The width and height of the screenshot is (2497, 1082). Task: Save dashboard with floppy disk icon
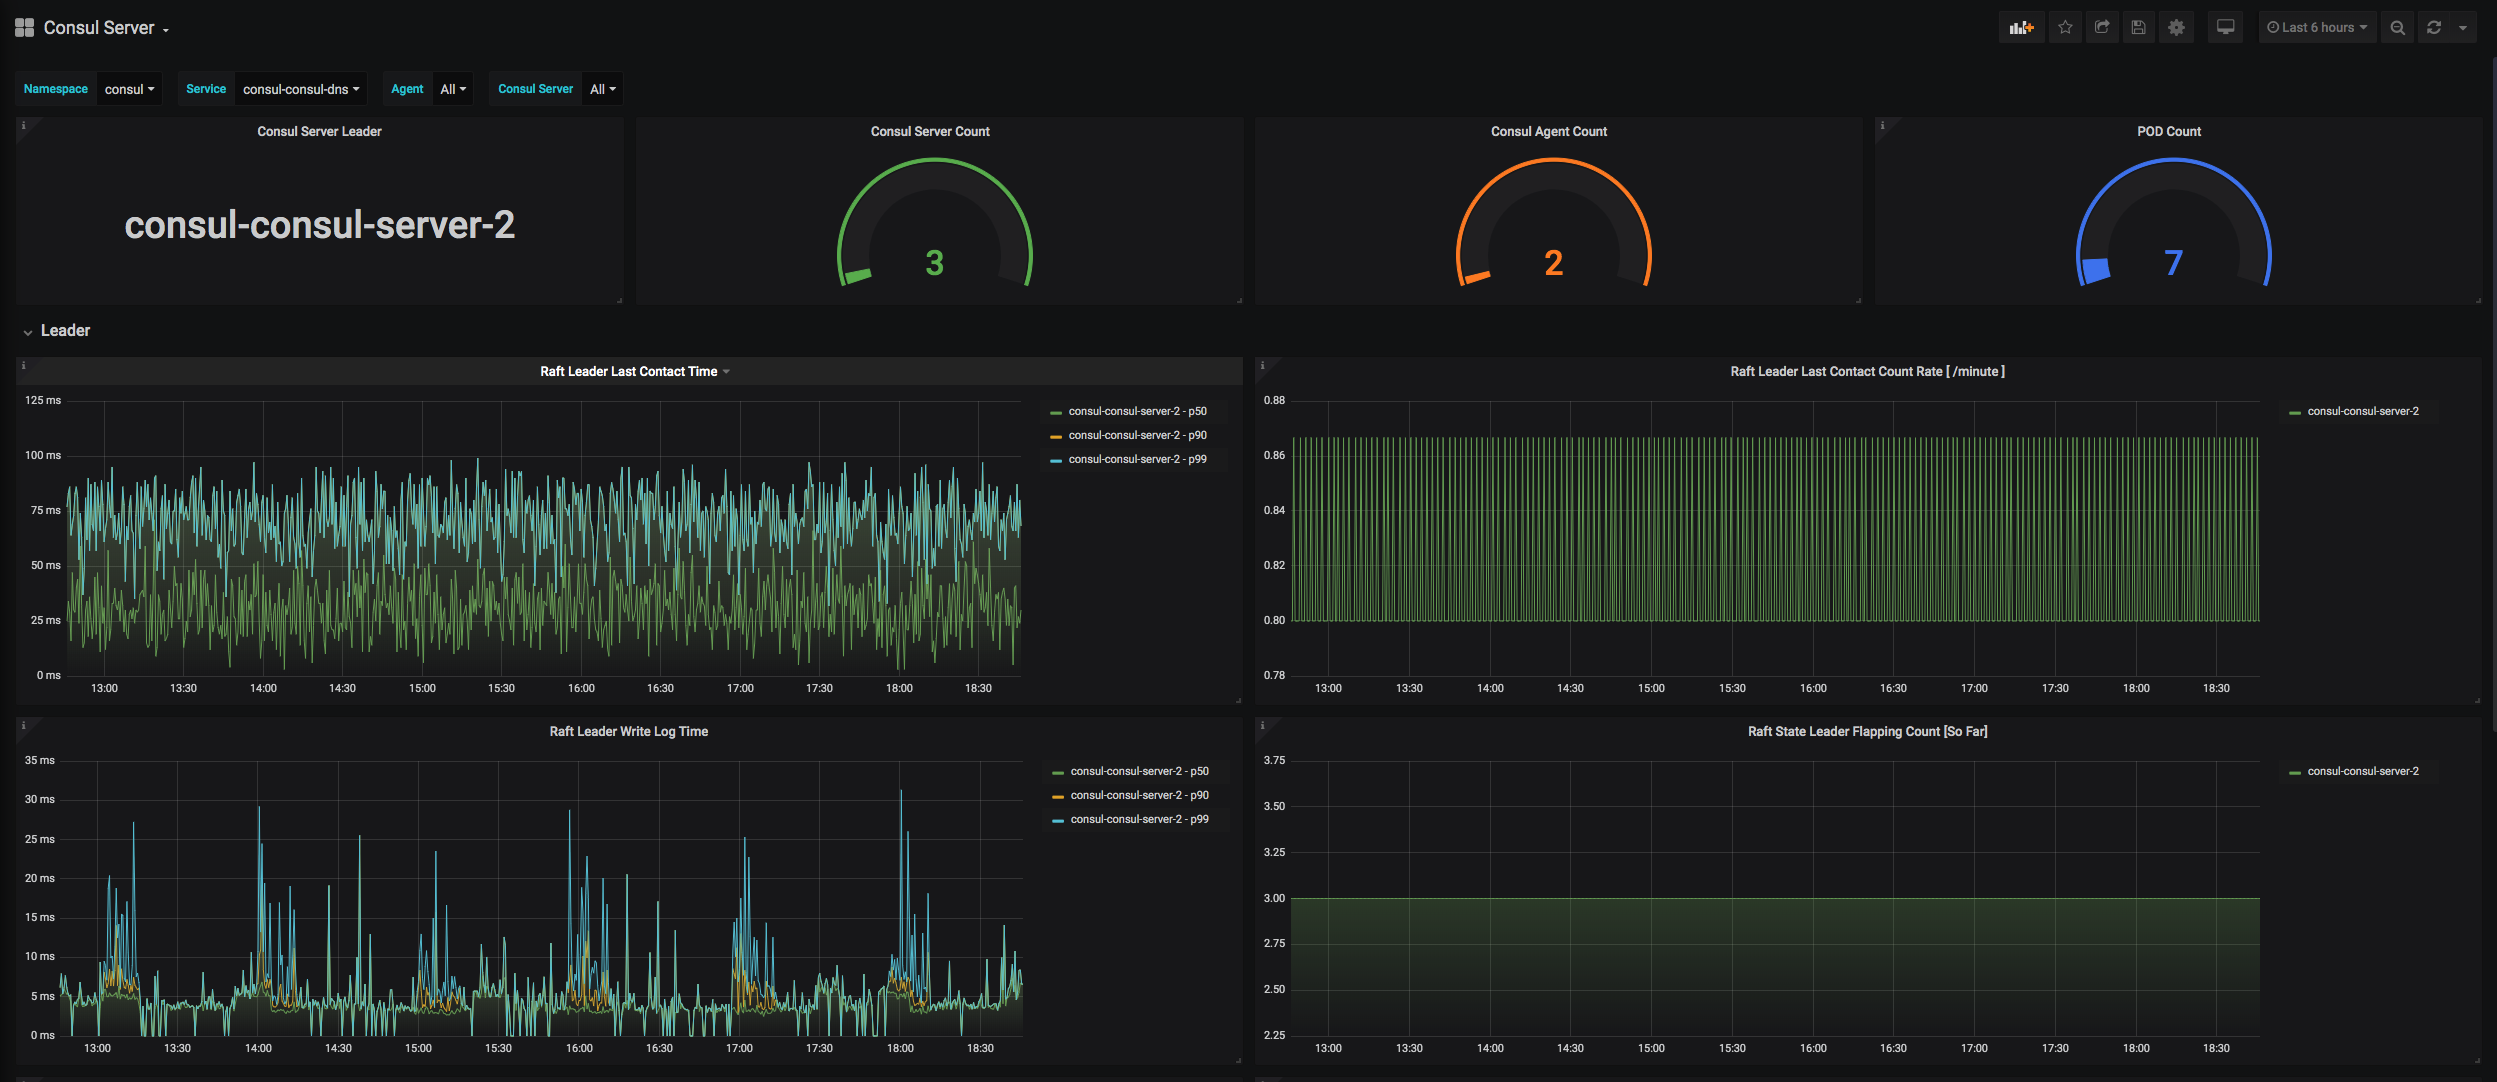[x=2138, y=28]
